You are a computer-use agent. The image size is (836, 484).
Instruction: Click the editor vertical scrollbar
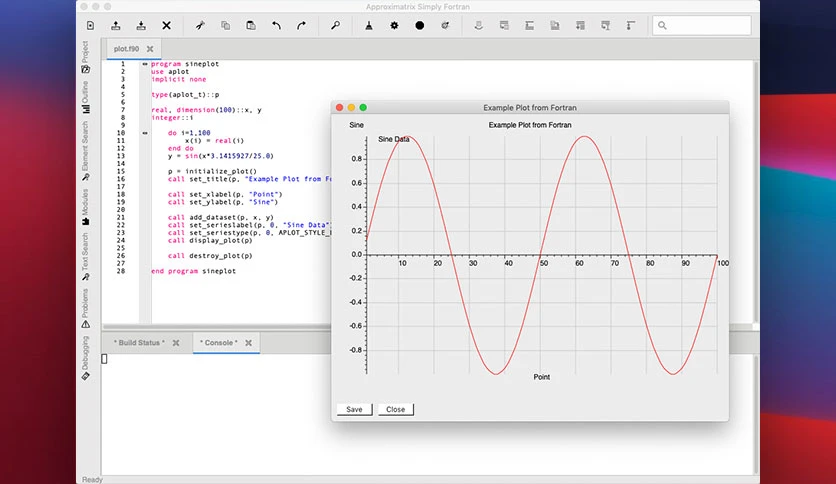pos(756,192)
